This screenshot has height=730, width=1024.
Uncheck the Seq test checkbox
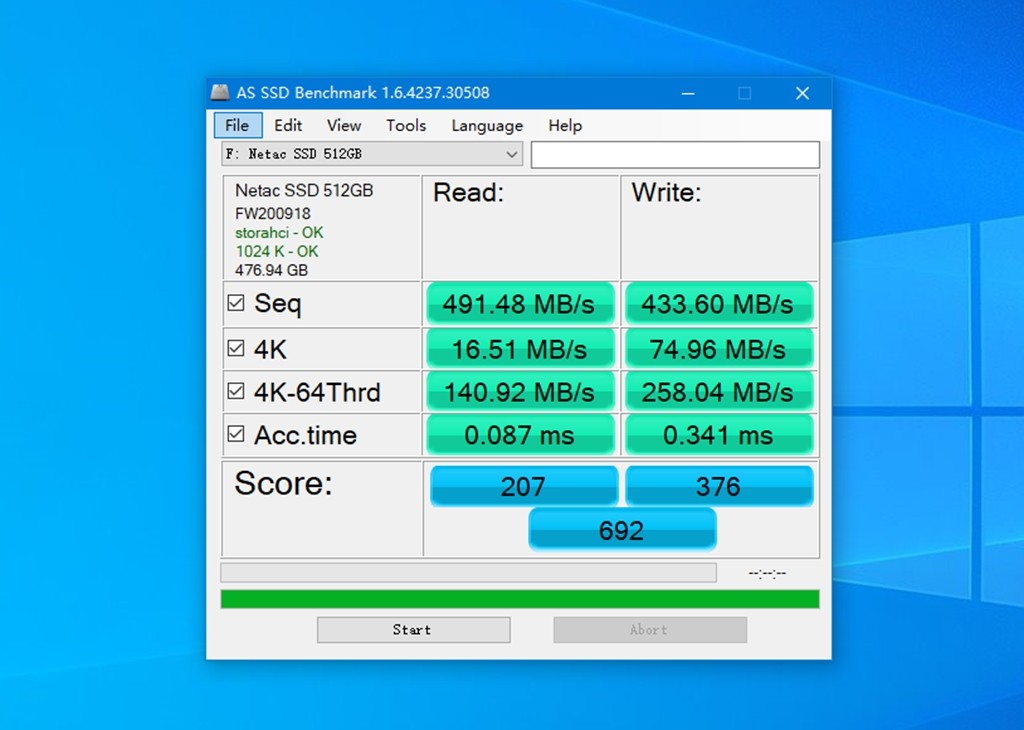tap(236, 303)
